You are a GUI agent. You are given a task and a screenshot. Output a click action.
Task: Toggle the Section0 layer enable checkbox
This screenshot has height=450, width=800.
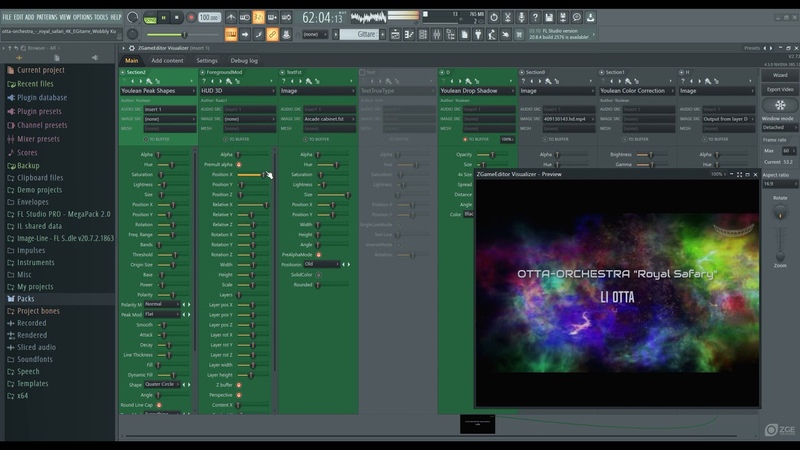[x=522, y=72]
